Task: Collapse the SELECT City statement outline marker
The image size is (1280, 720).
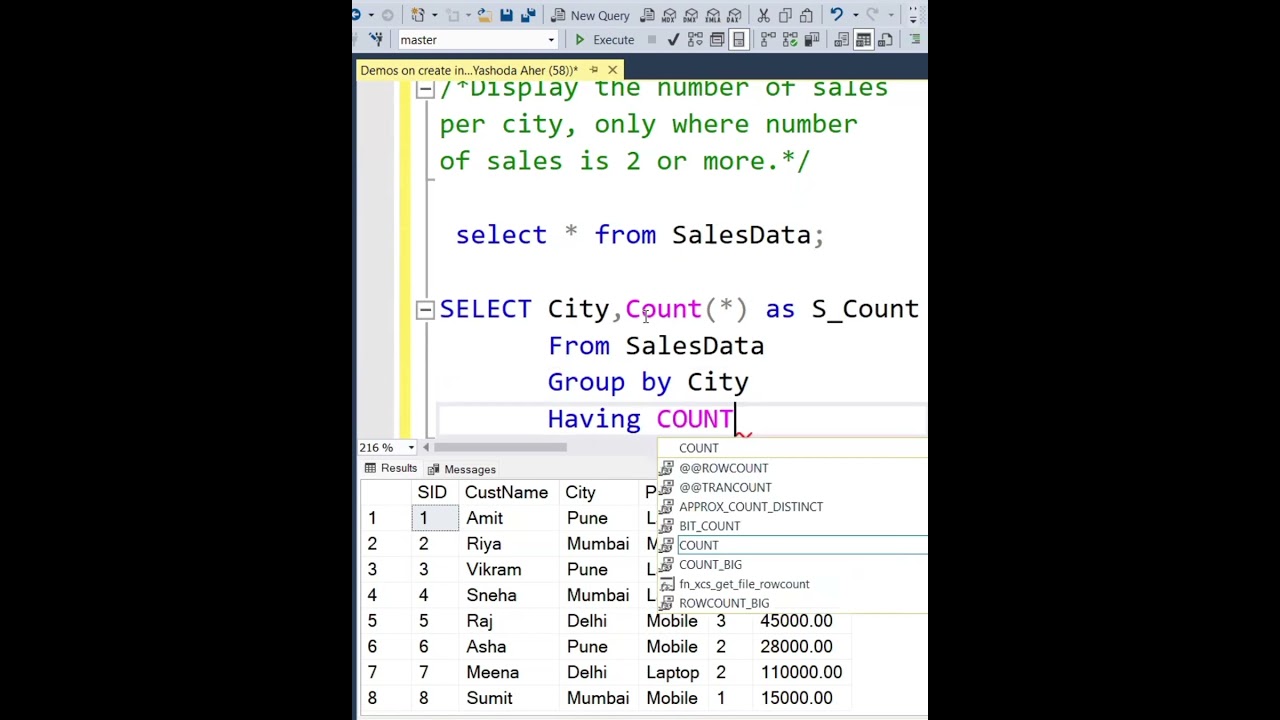Action: click(x=425, y=310)
